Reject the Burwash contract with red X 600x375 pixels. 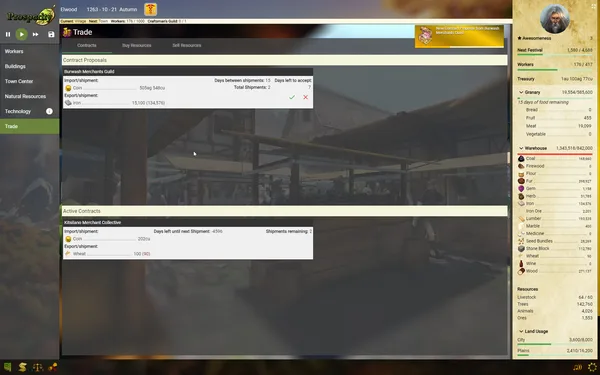(305, 97)
